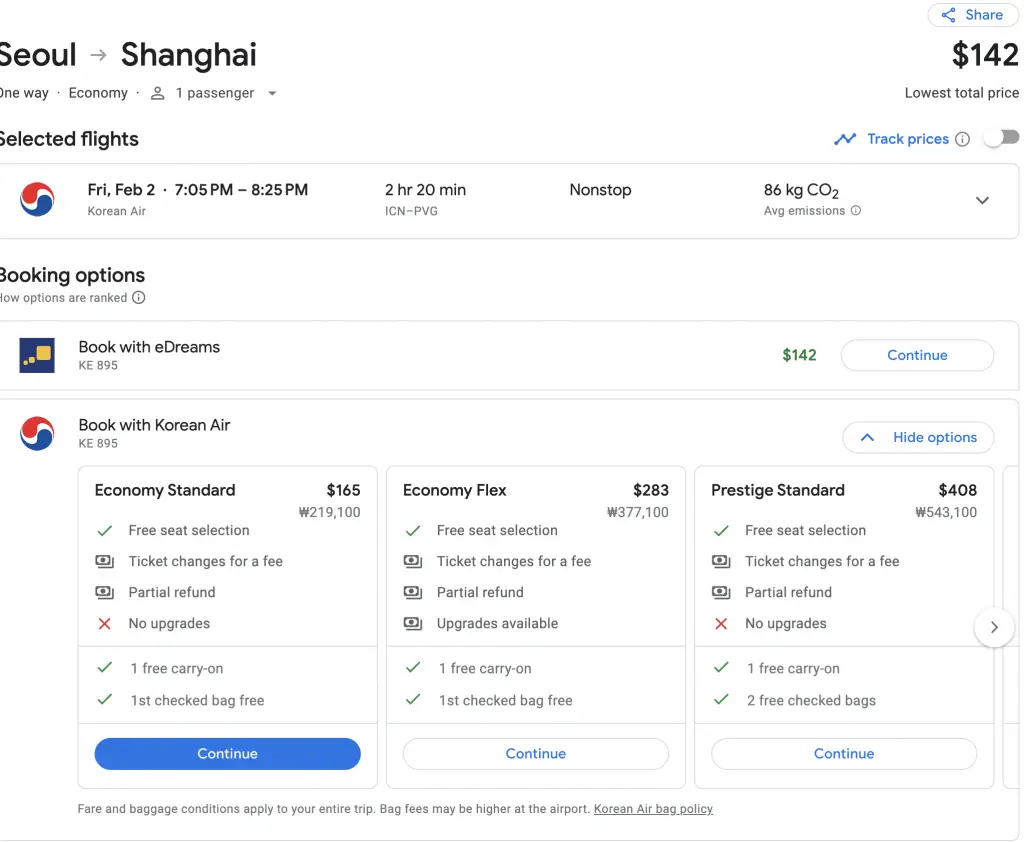Open the passenger count dropdown
Screen dimensions: 1024x843
272,93
